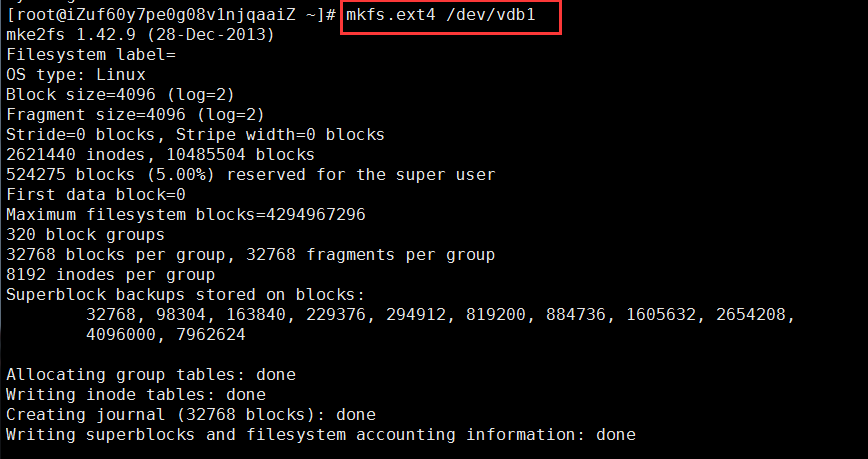Click the 32768 blocks per group line
Screen dimensions: 868x459
tap(250, 255)
